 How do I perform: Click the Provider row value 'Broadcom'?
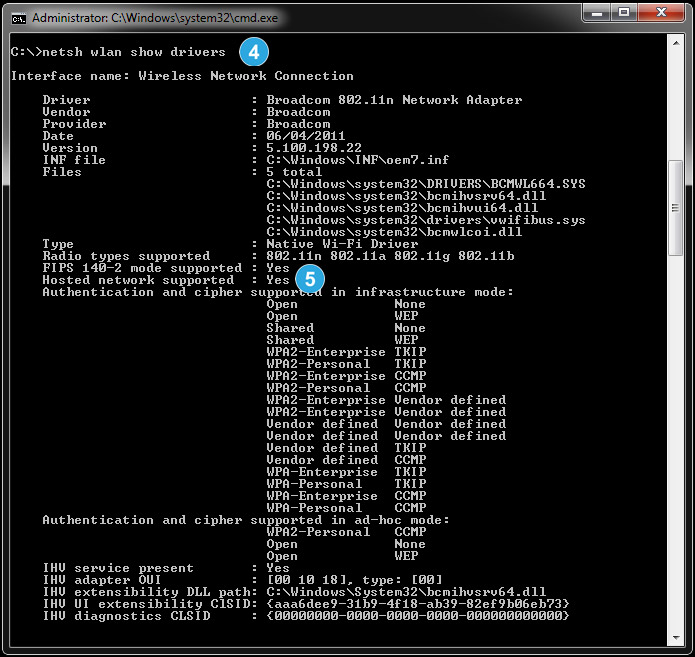(298, 124)
